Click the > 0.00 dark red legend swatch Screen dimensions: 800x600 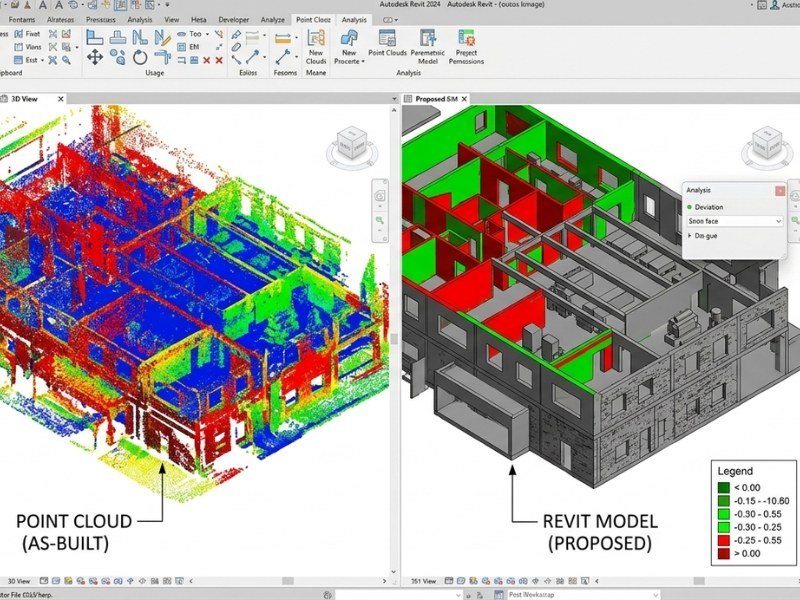pyautogui.click(x=723, y=554)
